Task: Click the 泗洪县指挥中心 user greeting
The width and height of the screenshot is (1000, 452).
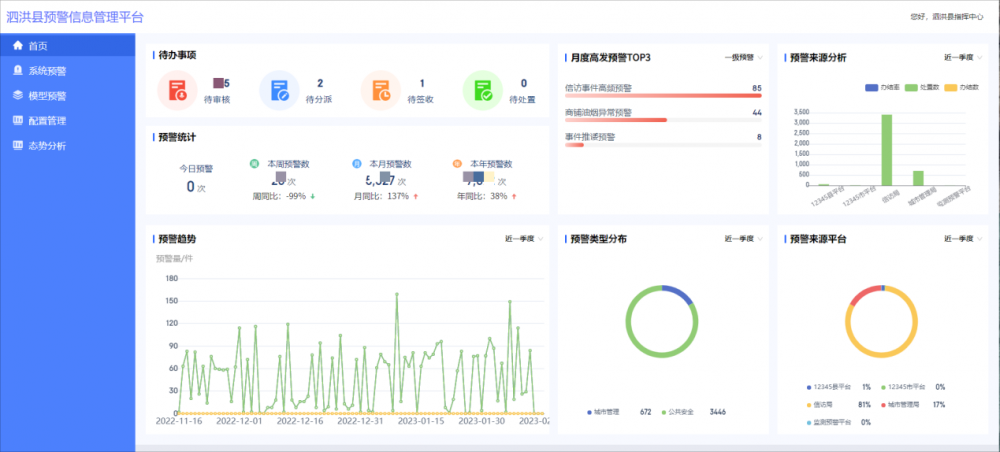Action: tap(946, 17)
